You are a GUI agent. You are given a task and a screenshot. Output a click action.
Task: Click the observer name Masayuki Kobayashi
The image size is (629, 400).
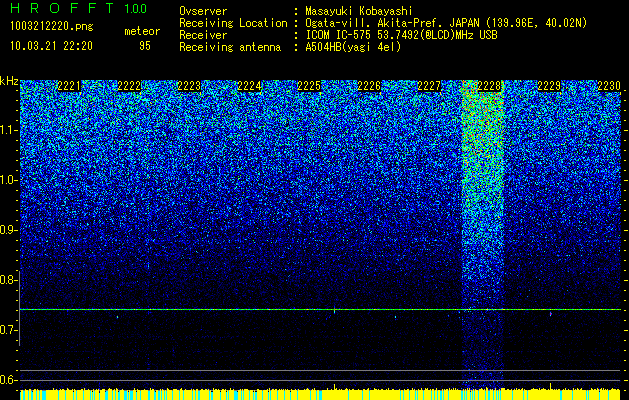tap(359, 11)
